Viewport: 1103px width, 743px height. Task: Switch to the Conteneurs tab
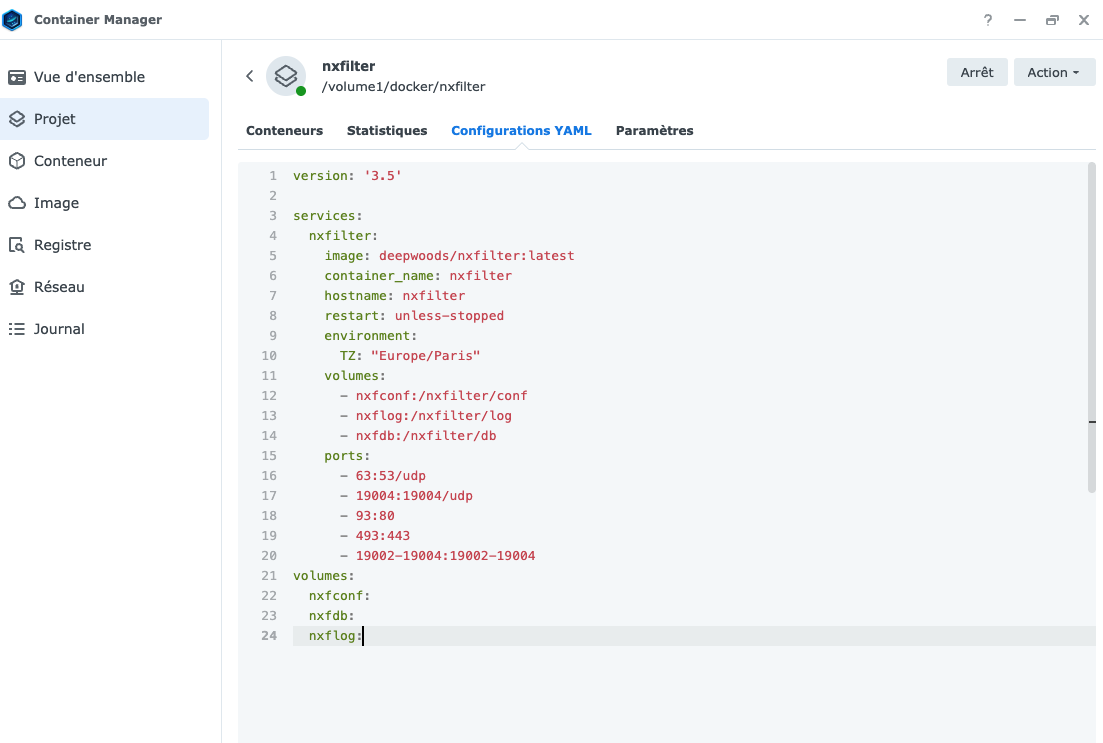[284, 131]
